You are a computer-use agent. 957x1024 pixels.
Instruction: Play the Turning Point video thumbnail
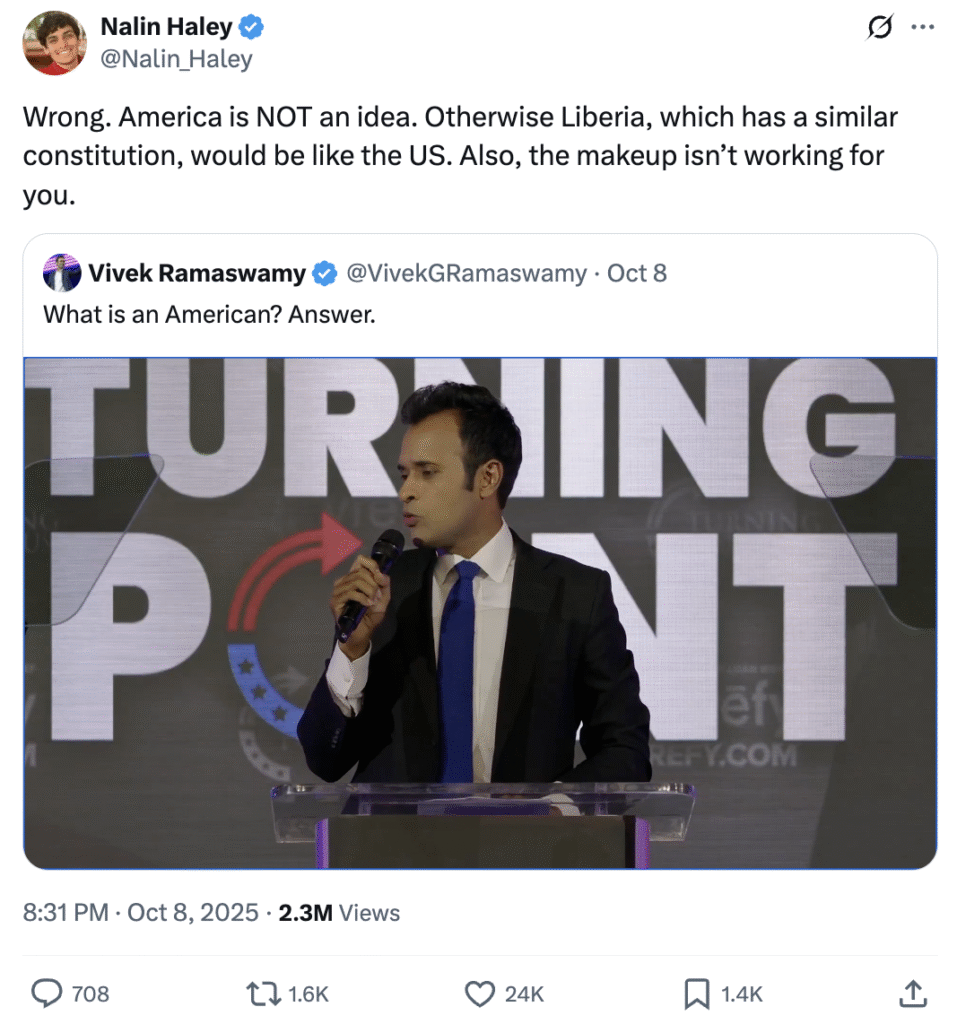480,612
